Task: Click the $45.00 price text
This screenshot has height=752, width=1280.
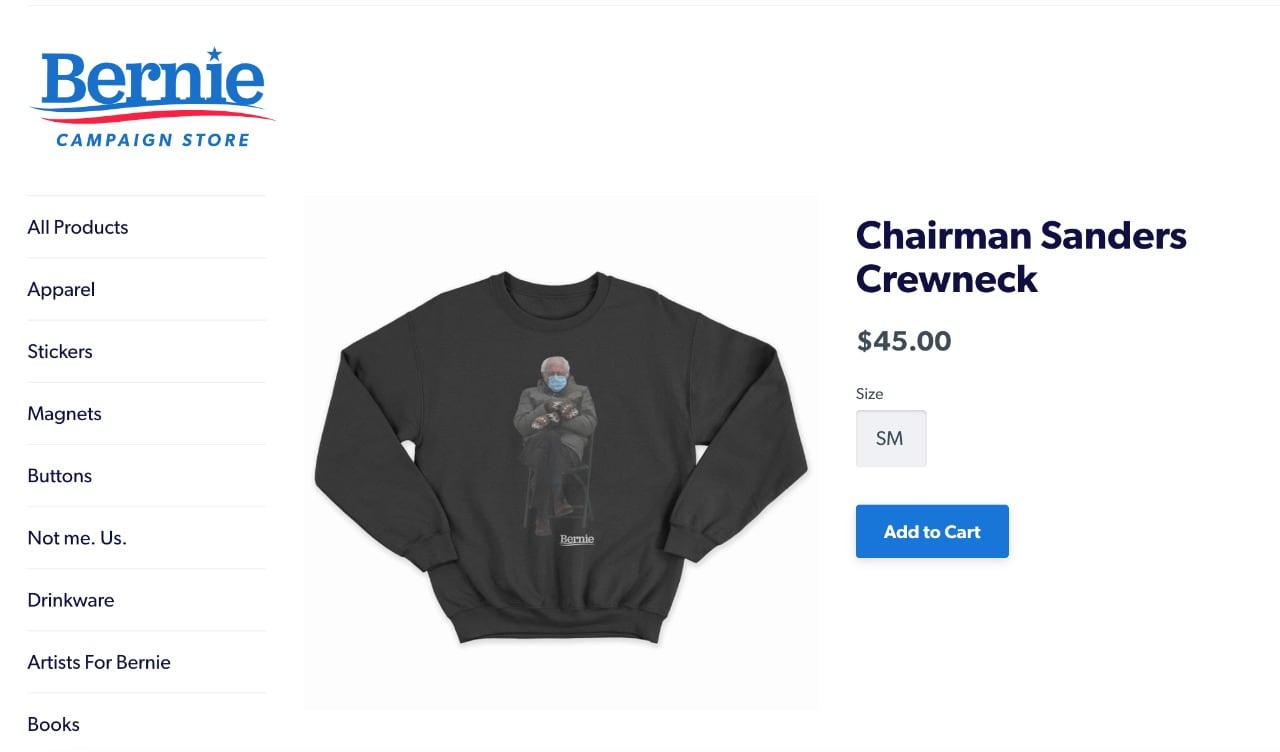Action: click(904, 341)
